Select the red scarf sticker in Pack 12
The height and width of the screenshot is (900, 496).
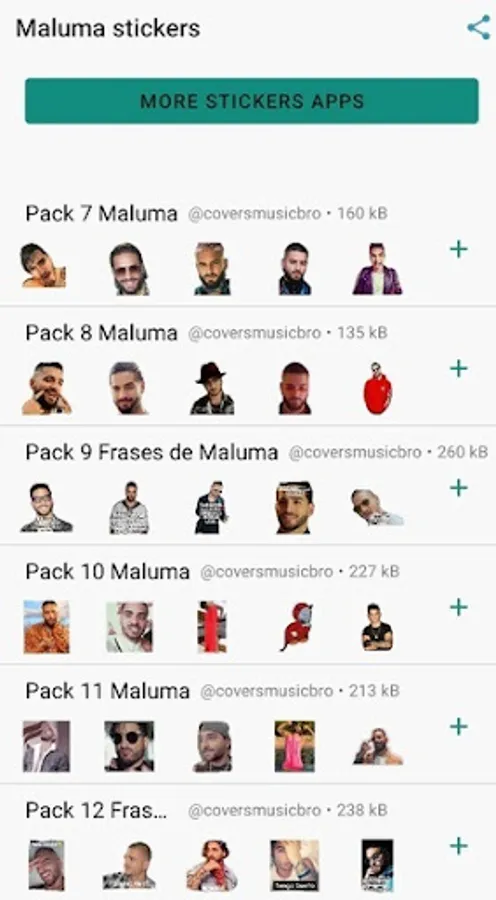(x=212, y=866)
